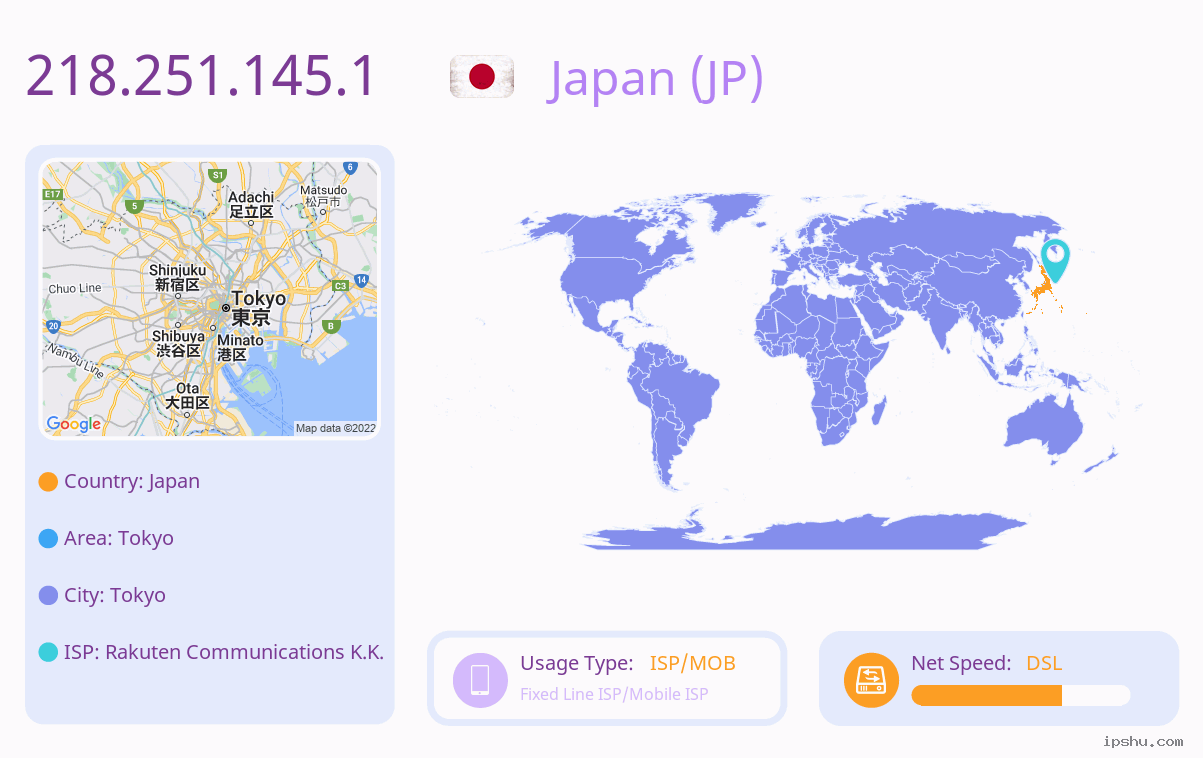Click the Japan (JP) country title
Viewport: 1203px width, 758px height.
[x=656, y=77]
